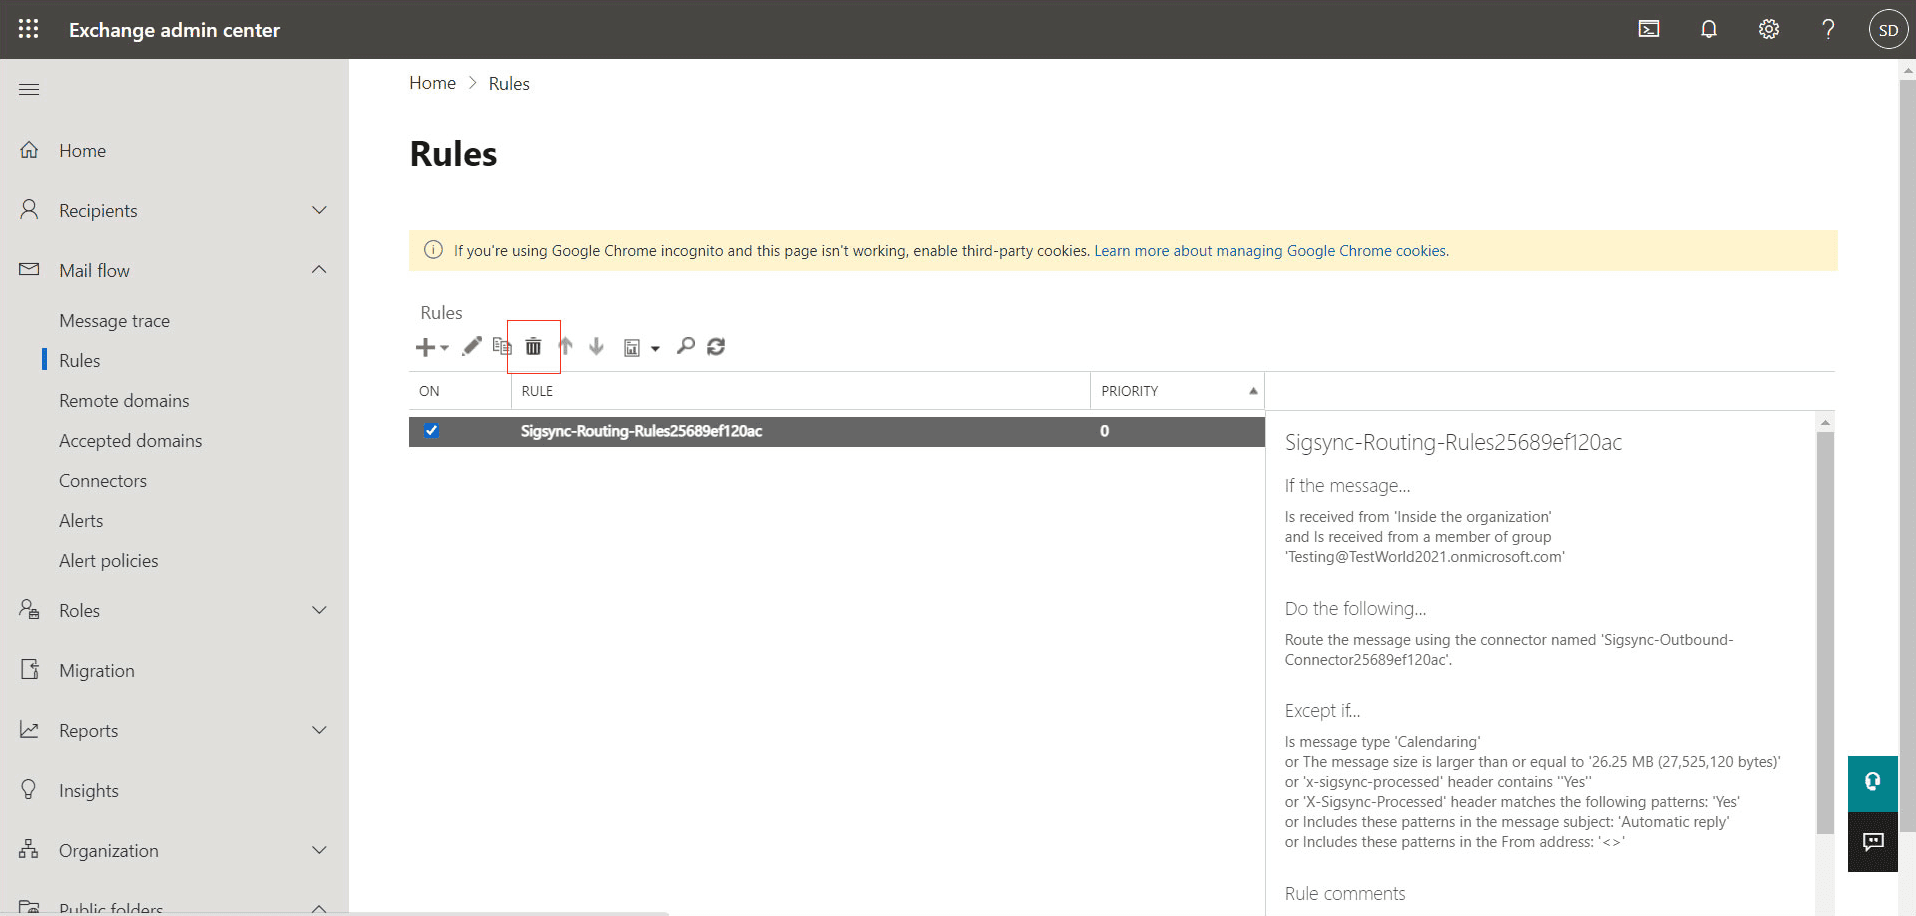
Task: Collapse the Mail flow section
Action: pos(319,270)
